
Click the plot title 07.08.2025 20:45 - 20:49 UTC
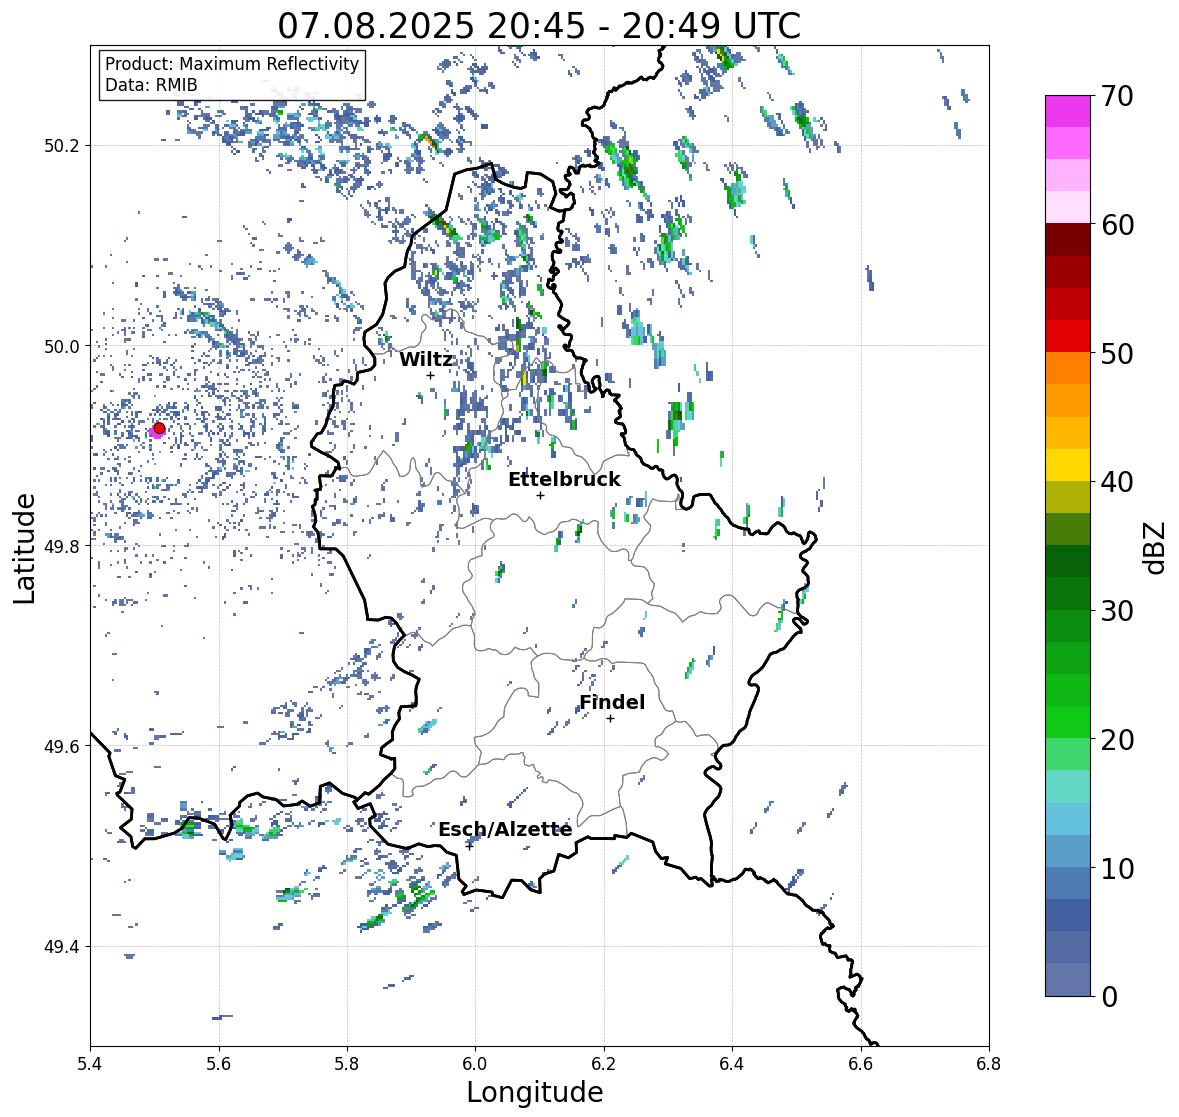click(539, 26)
